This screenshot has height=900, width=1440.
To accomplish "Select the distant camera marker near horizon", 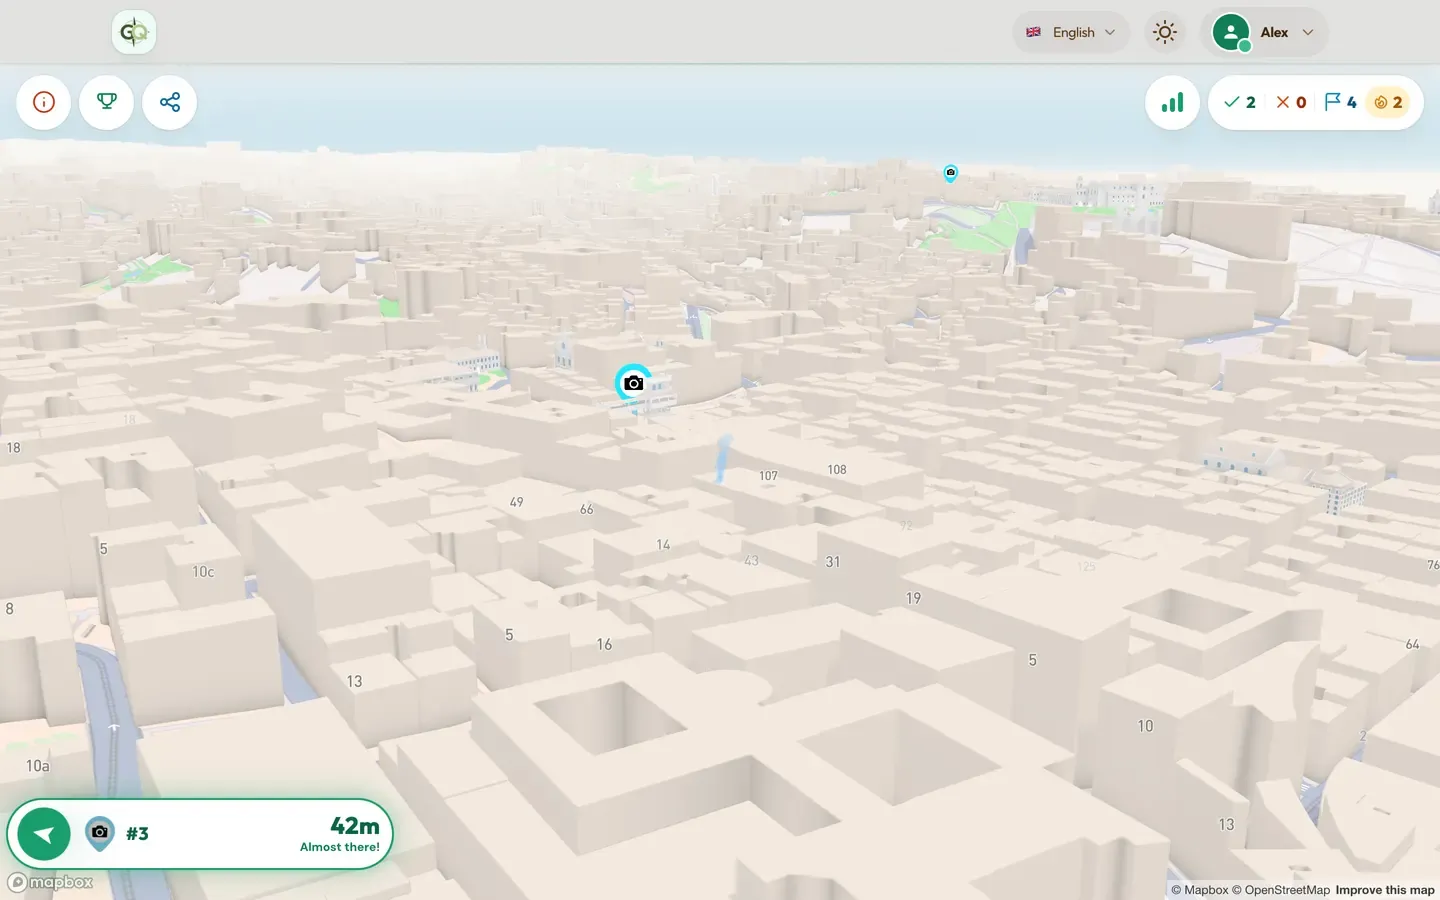I will 950,173.
